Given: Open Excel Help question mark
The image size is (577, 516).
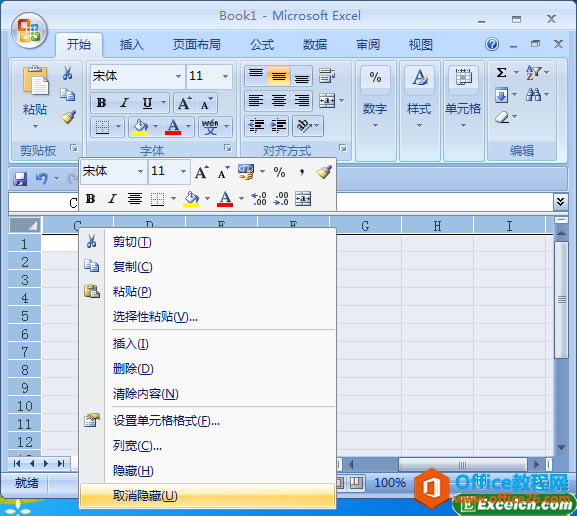Looking at the screenshot, I should (492, 45).
